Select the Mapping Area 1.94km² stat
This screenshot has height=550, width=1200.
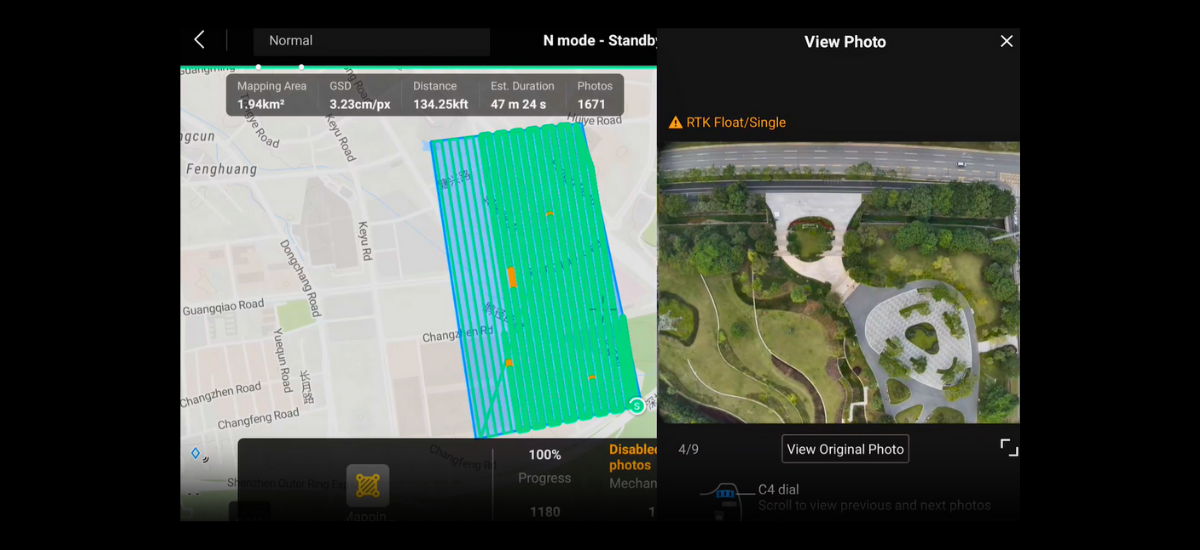point(271,95)
